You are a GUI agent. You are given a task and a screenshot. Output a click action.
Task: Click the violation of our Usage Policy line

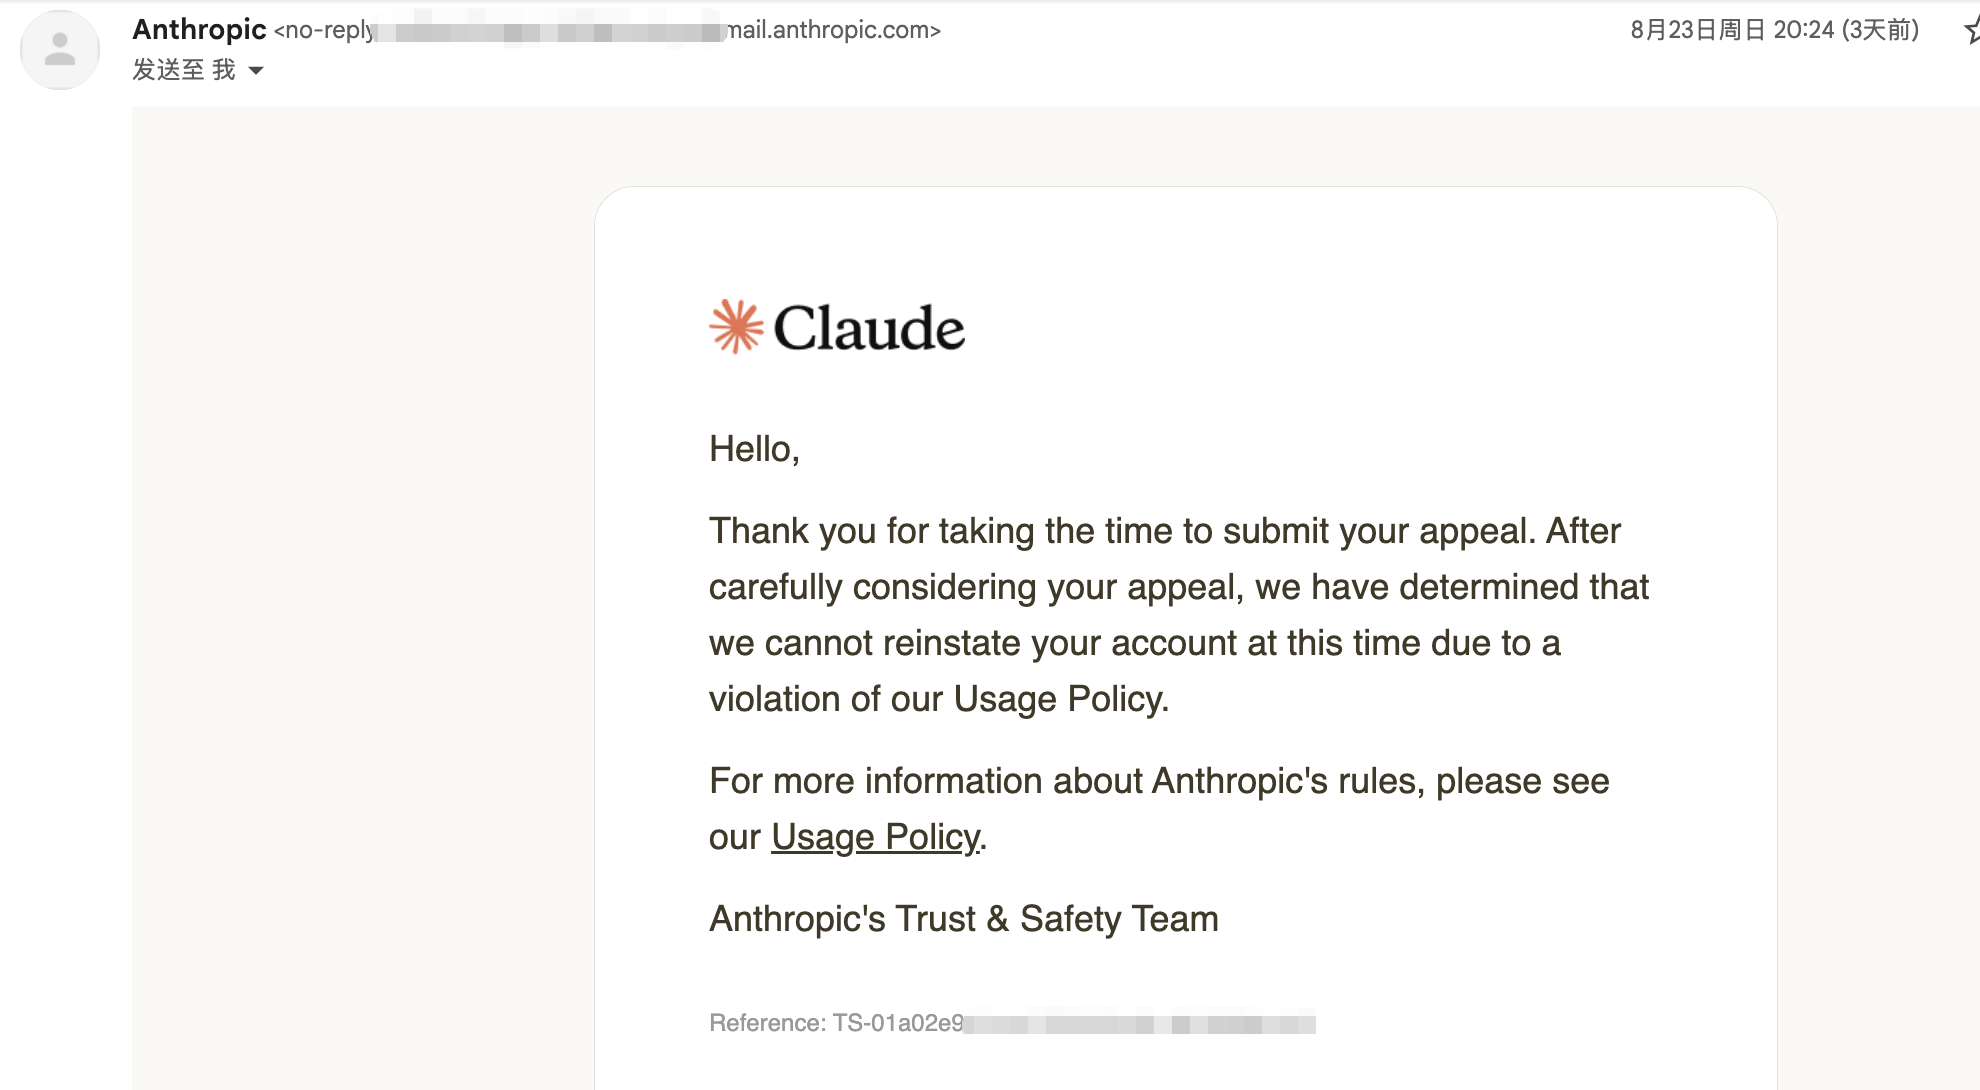939,699
